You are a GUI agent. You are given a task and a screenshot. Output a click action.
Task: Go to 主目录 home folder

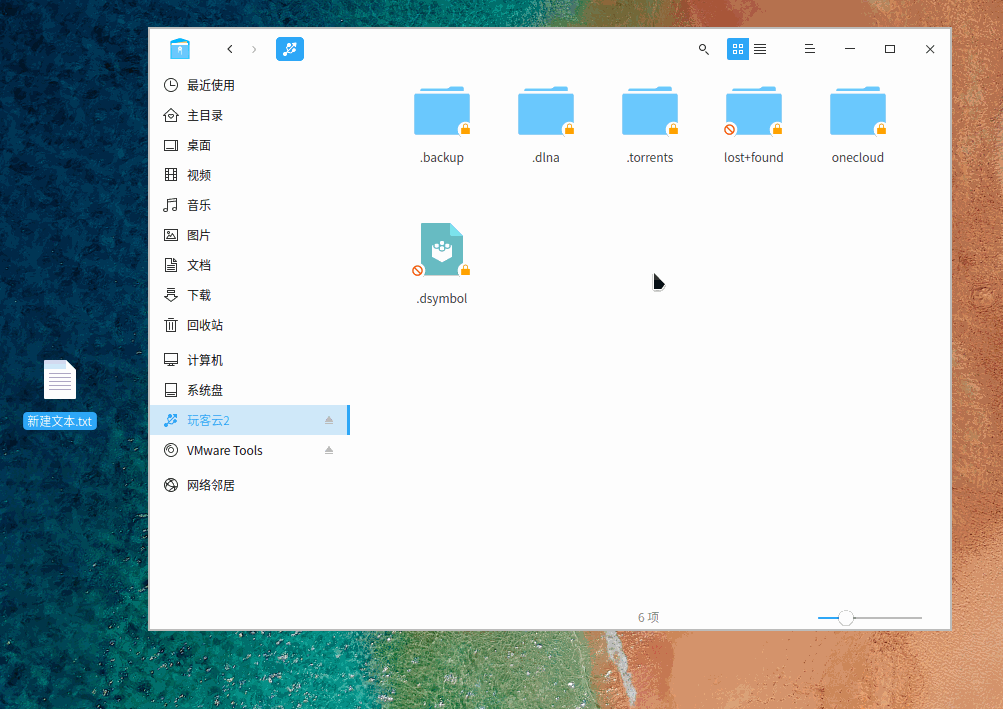(x=204, y=115)
